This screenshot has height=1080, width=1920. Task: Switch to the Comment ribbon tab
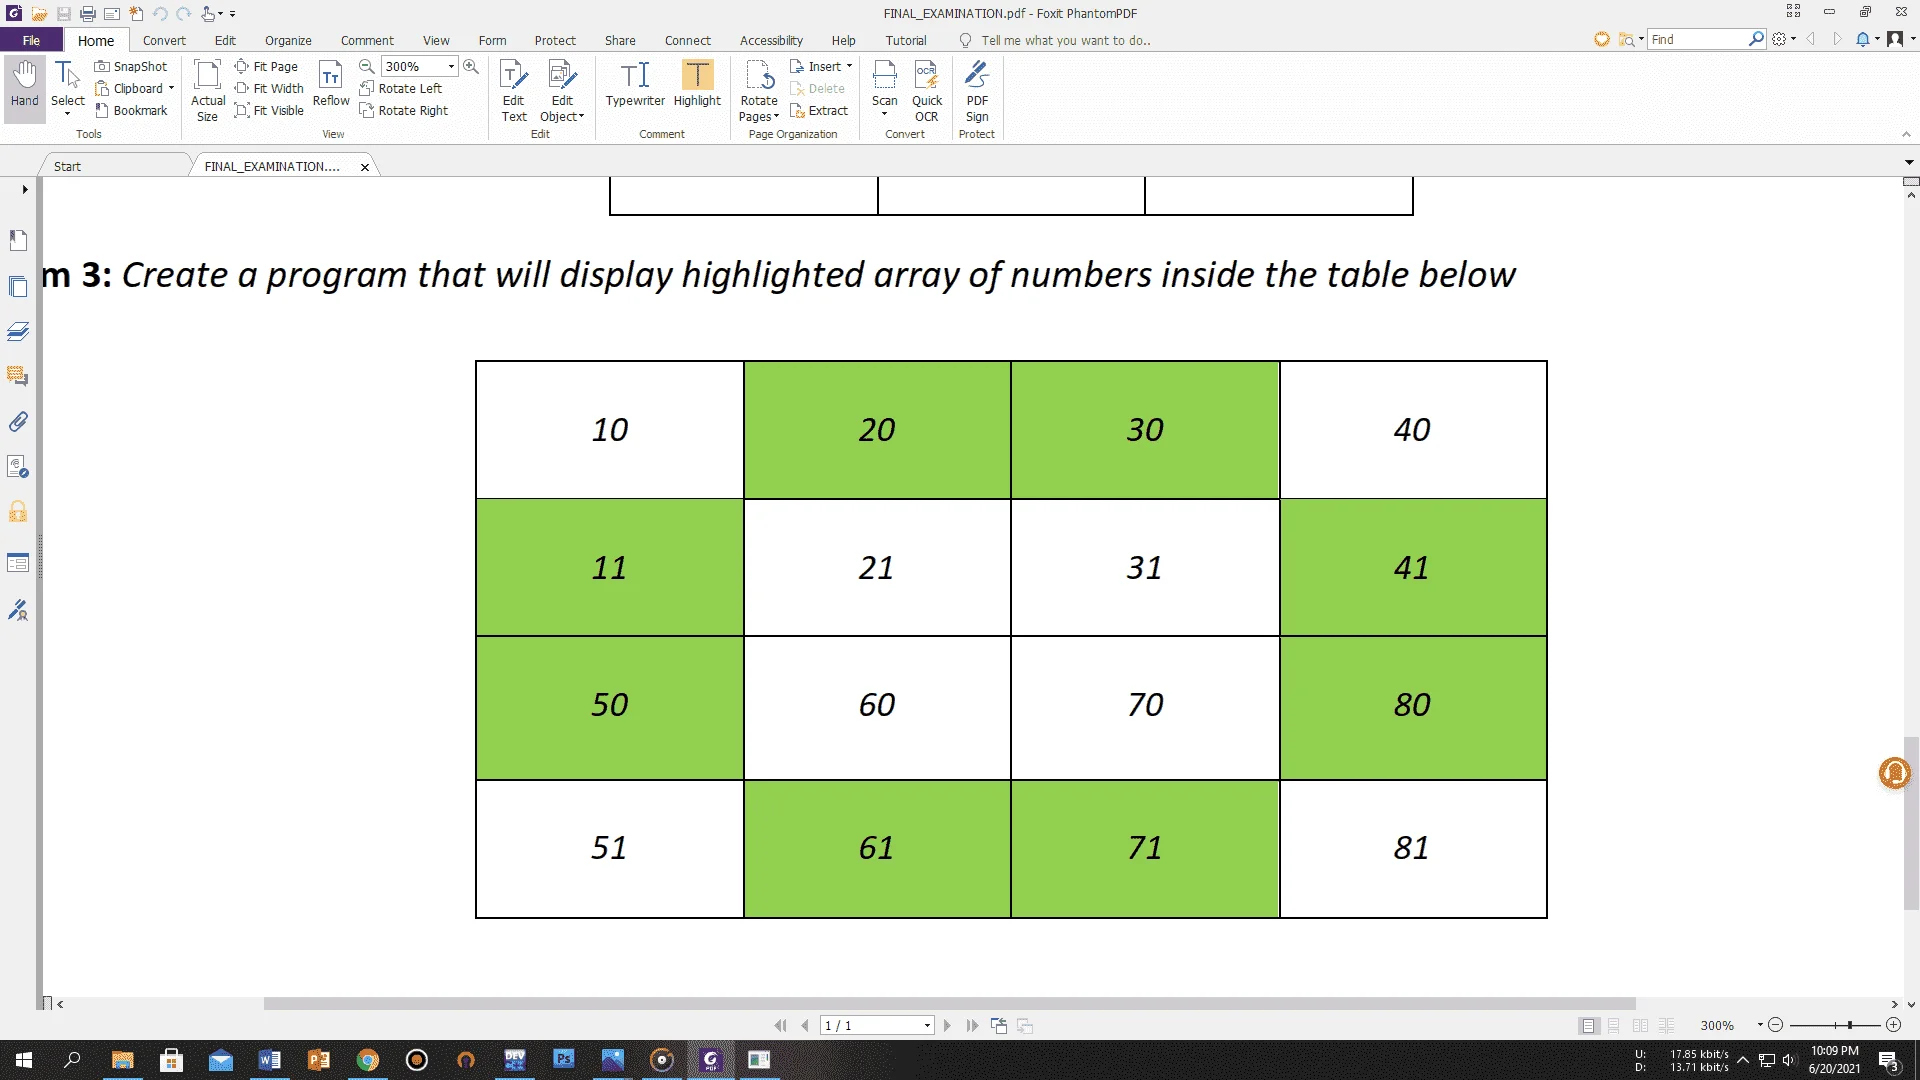tap(367, 40)
